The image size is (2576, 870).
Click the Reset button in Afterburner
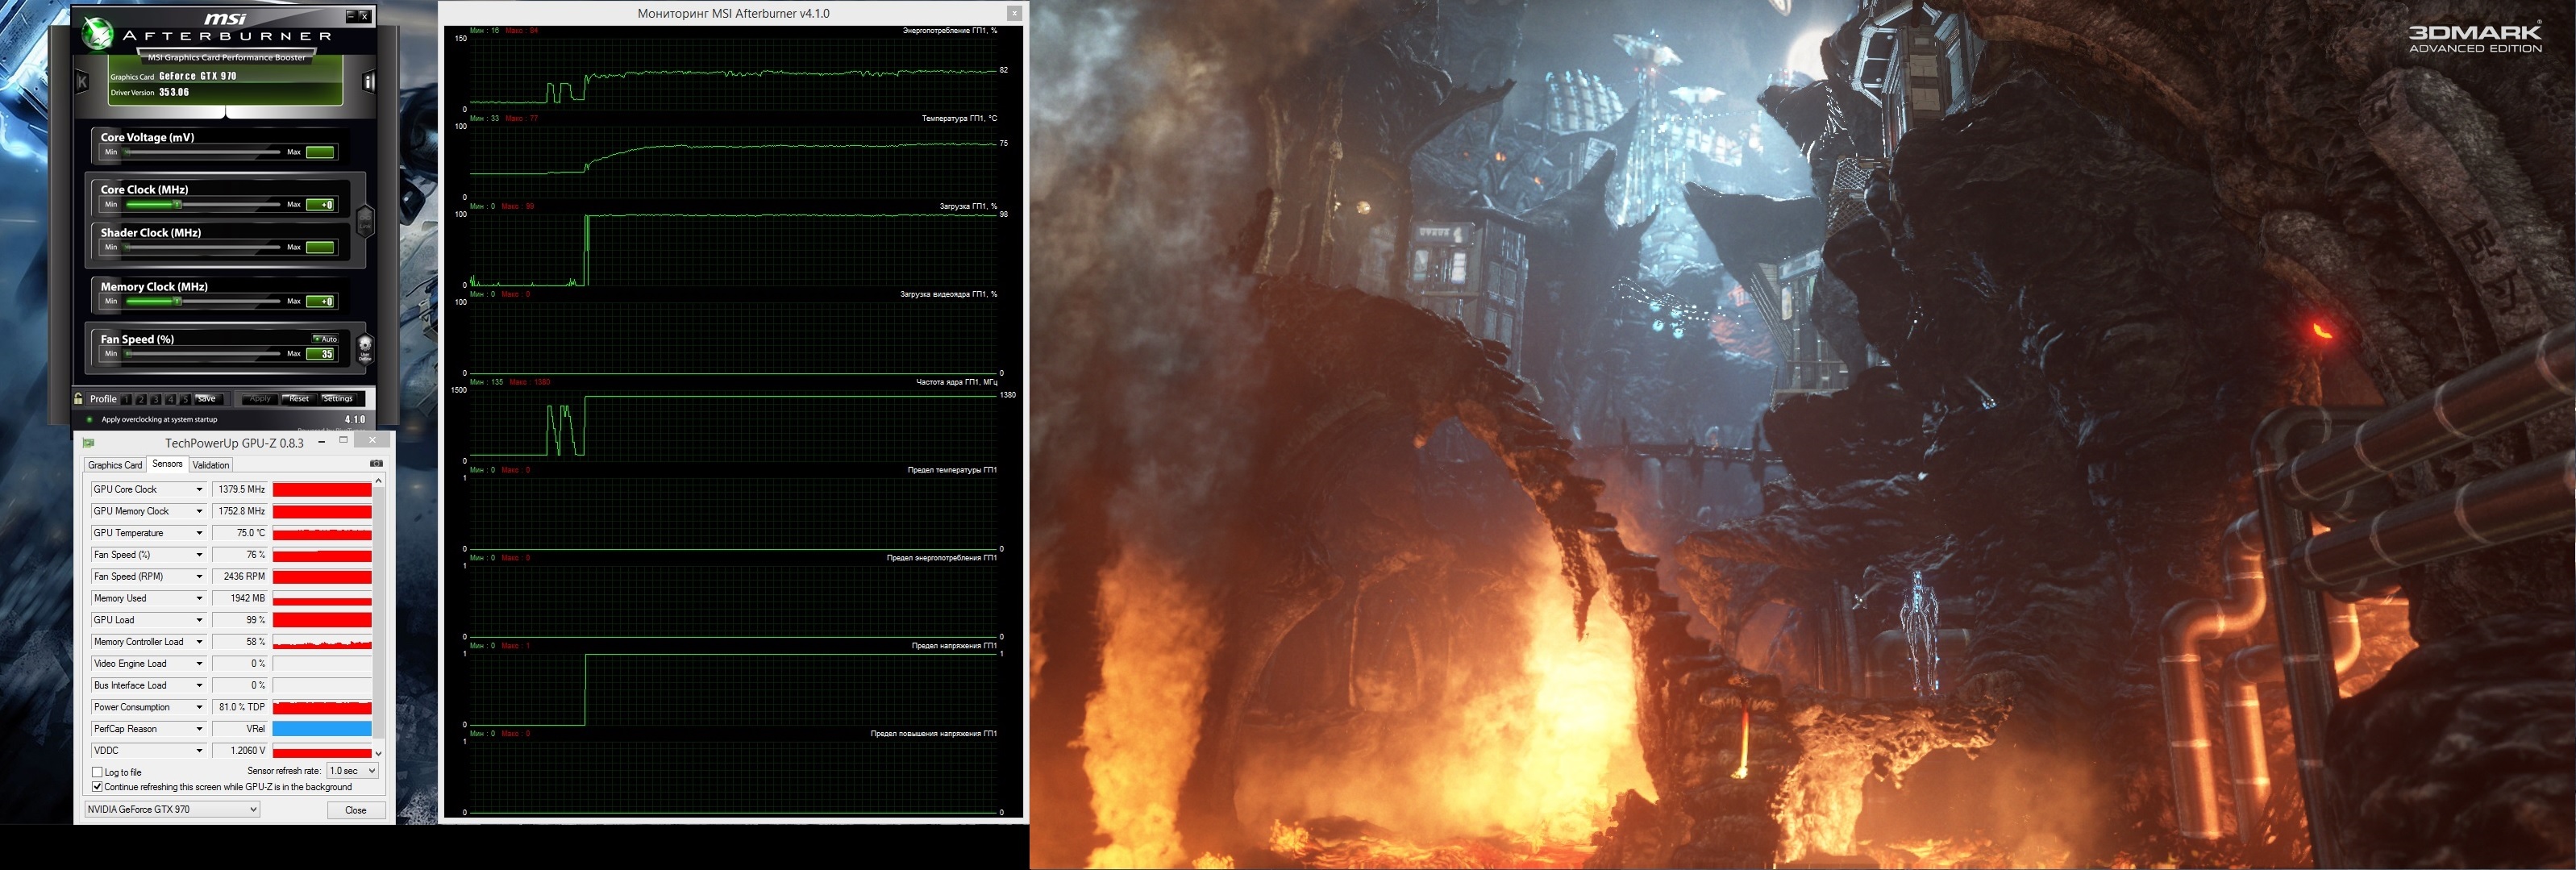[x=298, y=399]
